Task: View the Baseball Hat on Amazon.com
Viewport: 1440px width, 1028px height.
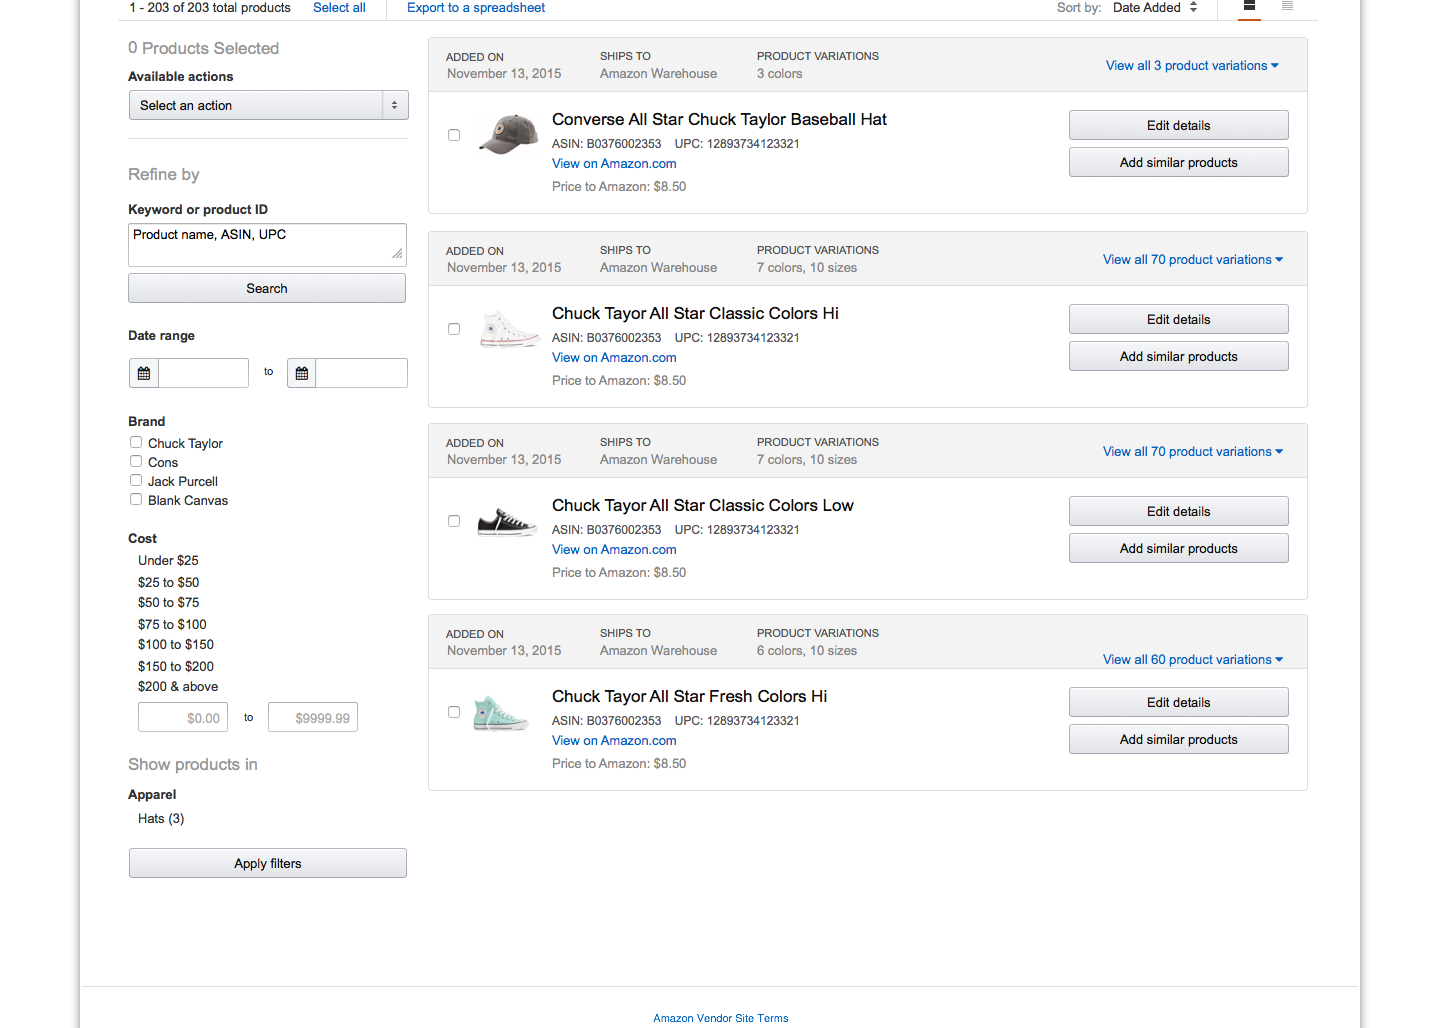Action: click(x=614, y=163)
